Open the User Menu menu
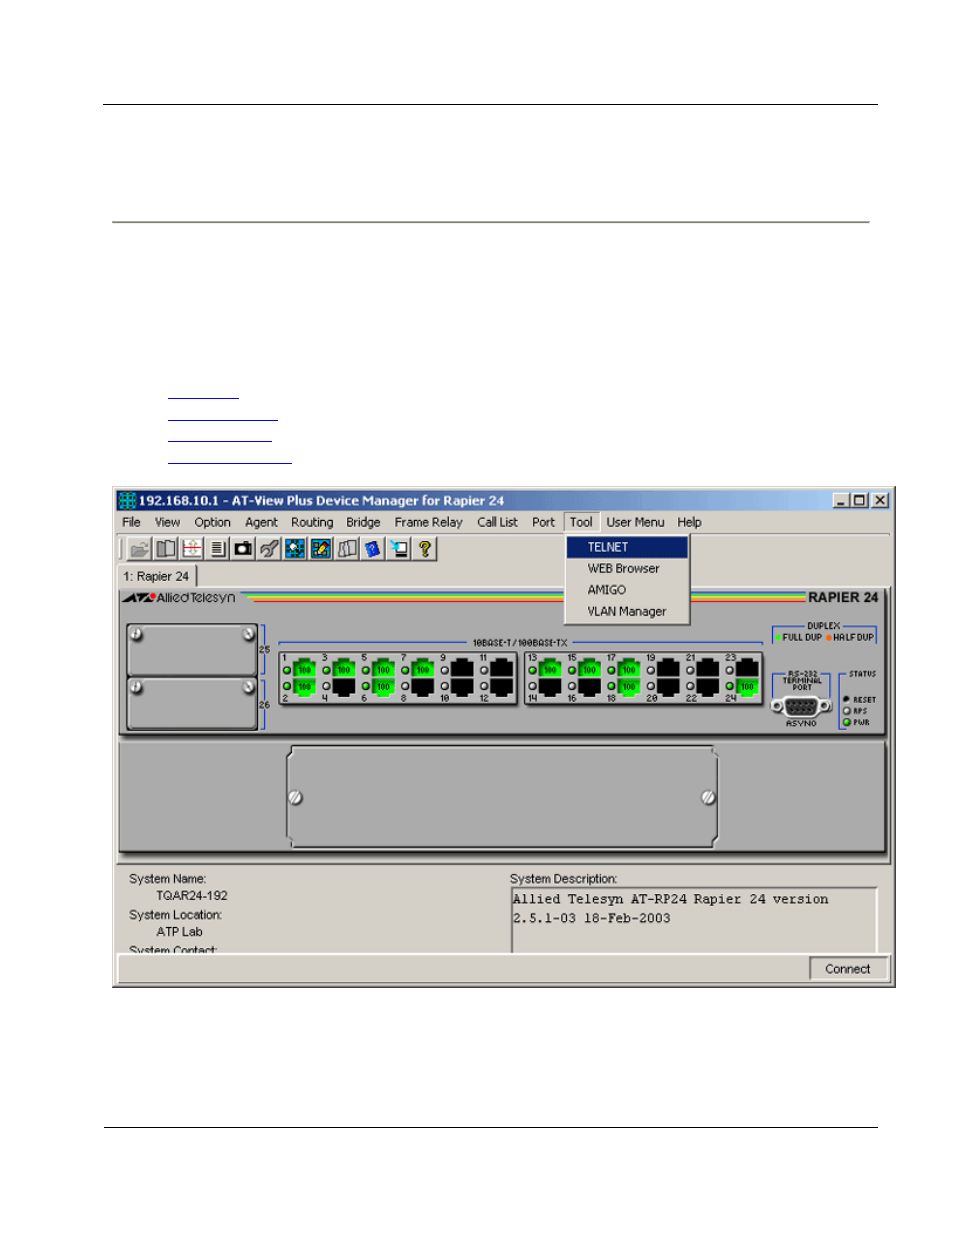The height and width of the screenshot is (1235, 954). click(x=635, y=522)
